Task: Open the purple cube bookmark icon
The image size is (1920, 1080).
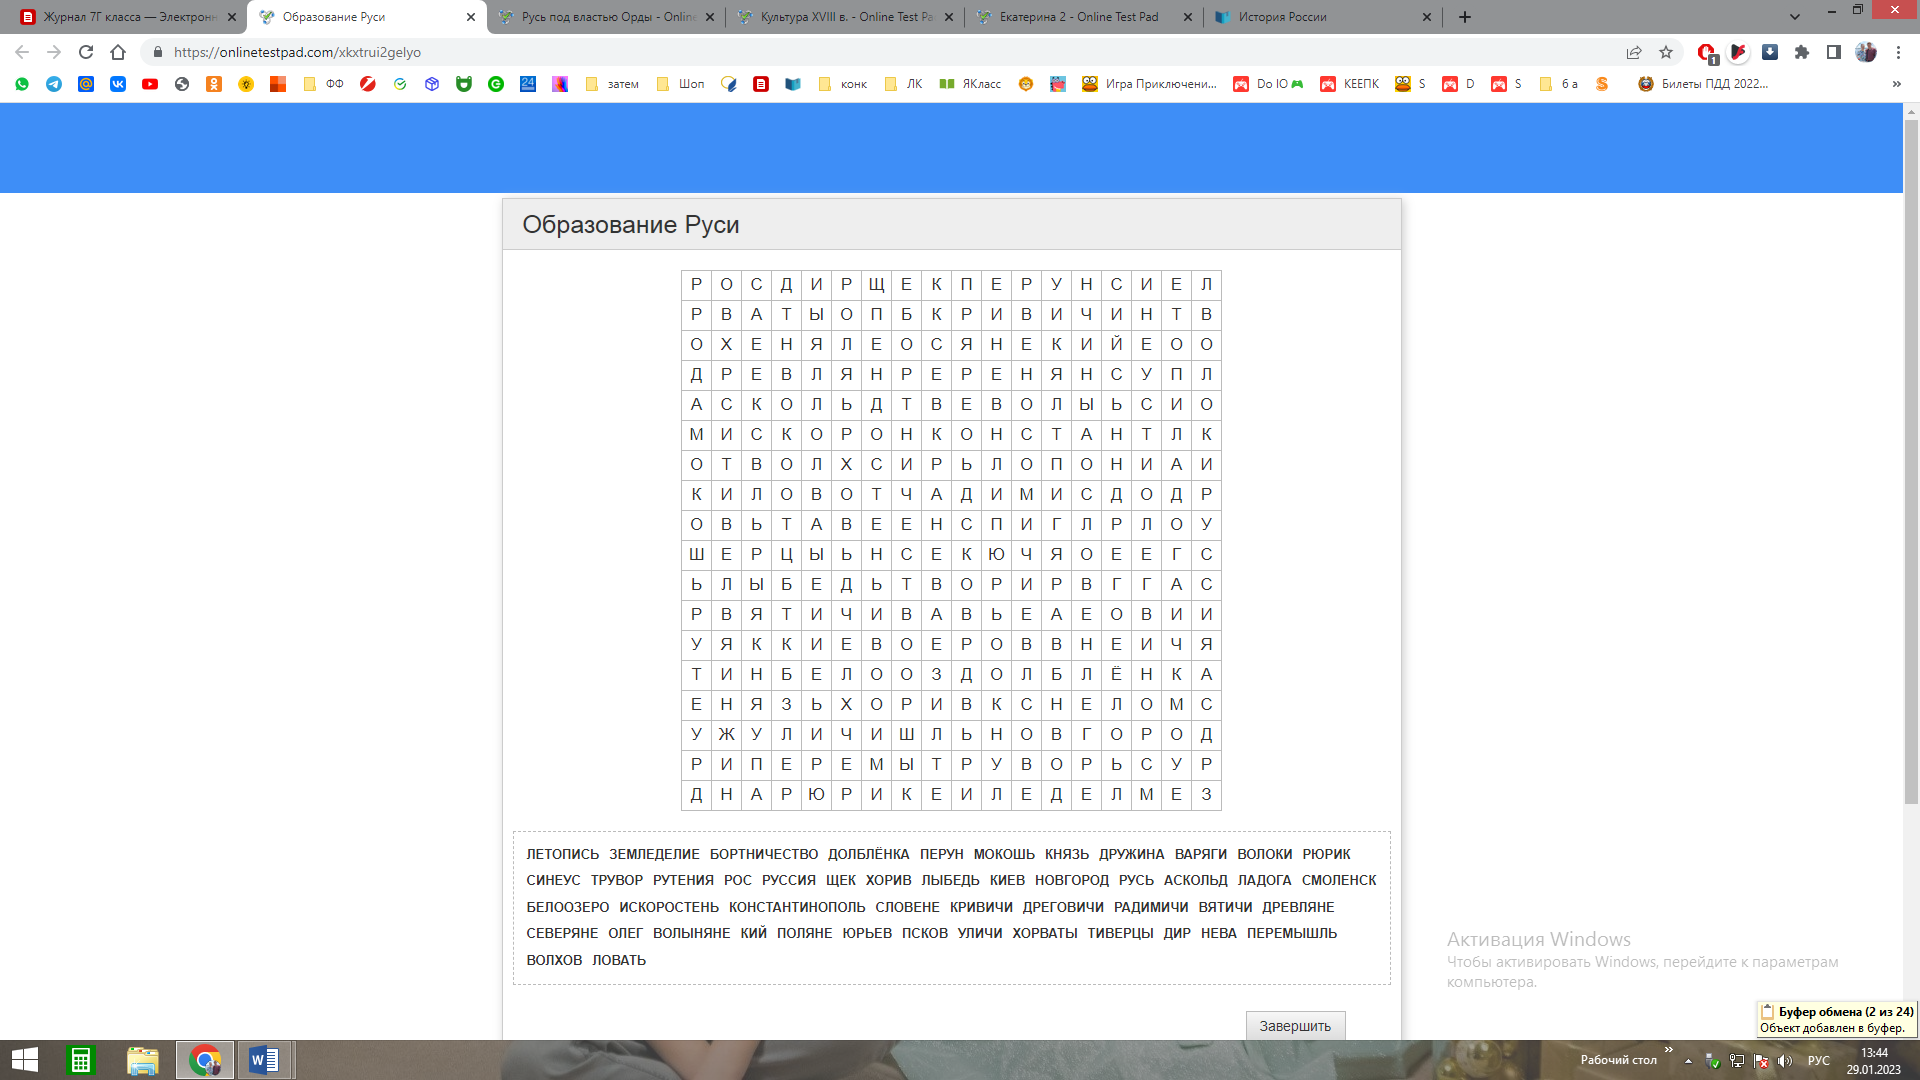Action: click(x=432, y=84)
